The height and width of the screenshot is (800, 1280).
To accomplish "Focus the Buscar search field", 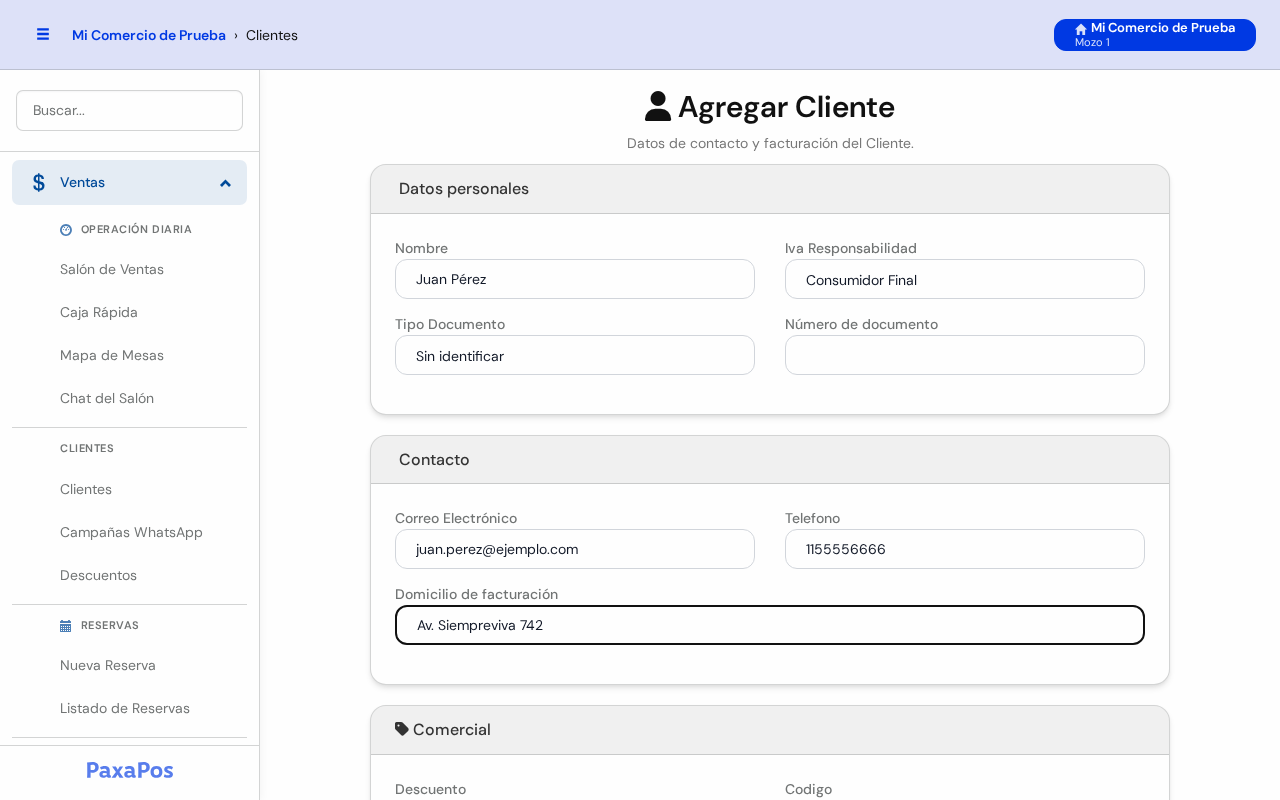I will pos(129,110).
